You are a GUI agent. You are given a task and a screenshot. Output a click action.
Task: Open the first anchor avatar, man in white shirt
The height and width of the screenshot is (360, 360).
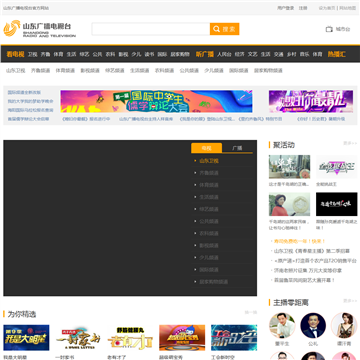282,326
